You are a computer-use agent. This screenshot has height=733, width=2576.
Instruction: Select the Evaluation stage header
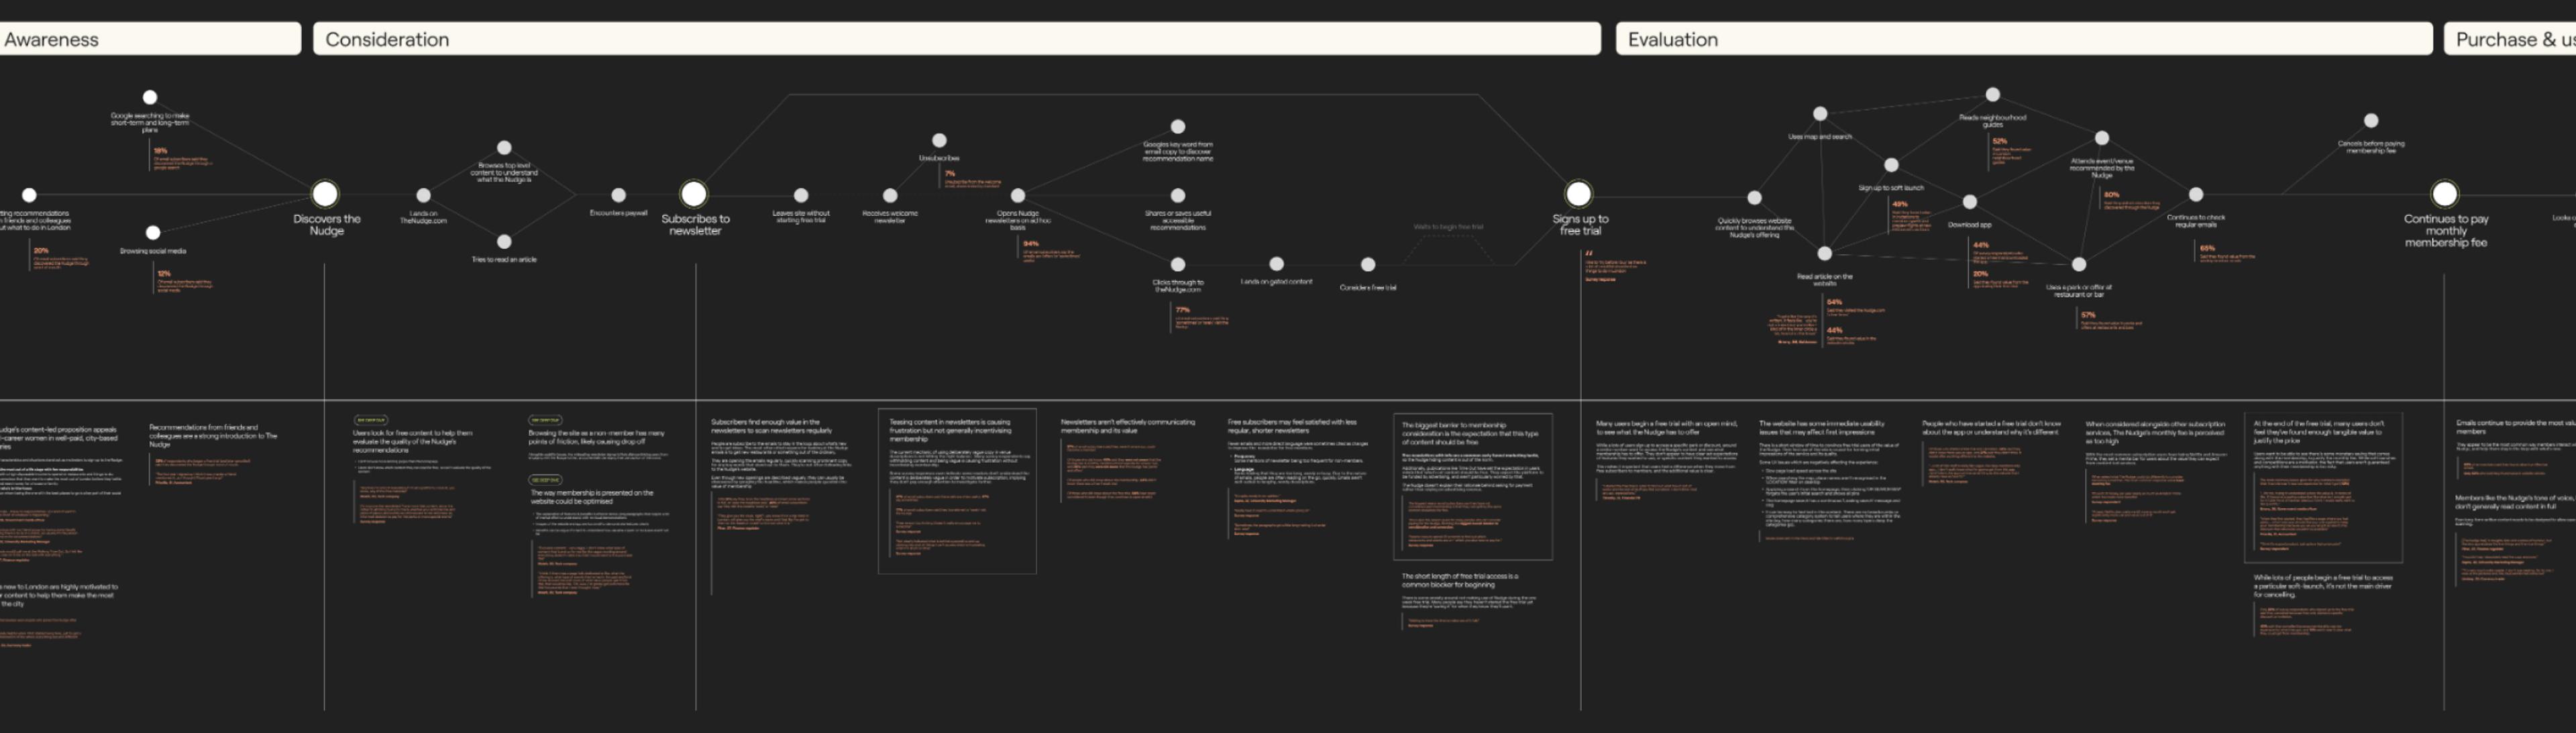point(2023,39)
